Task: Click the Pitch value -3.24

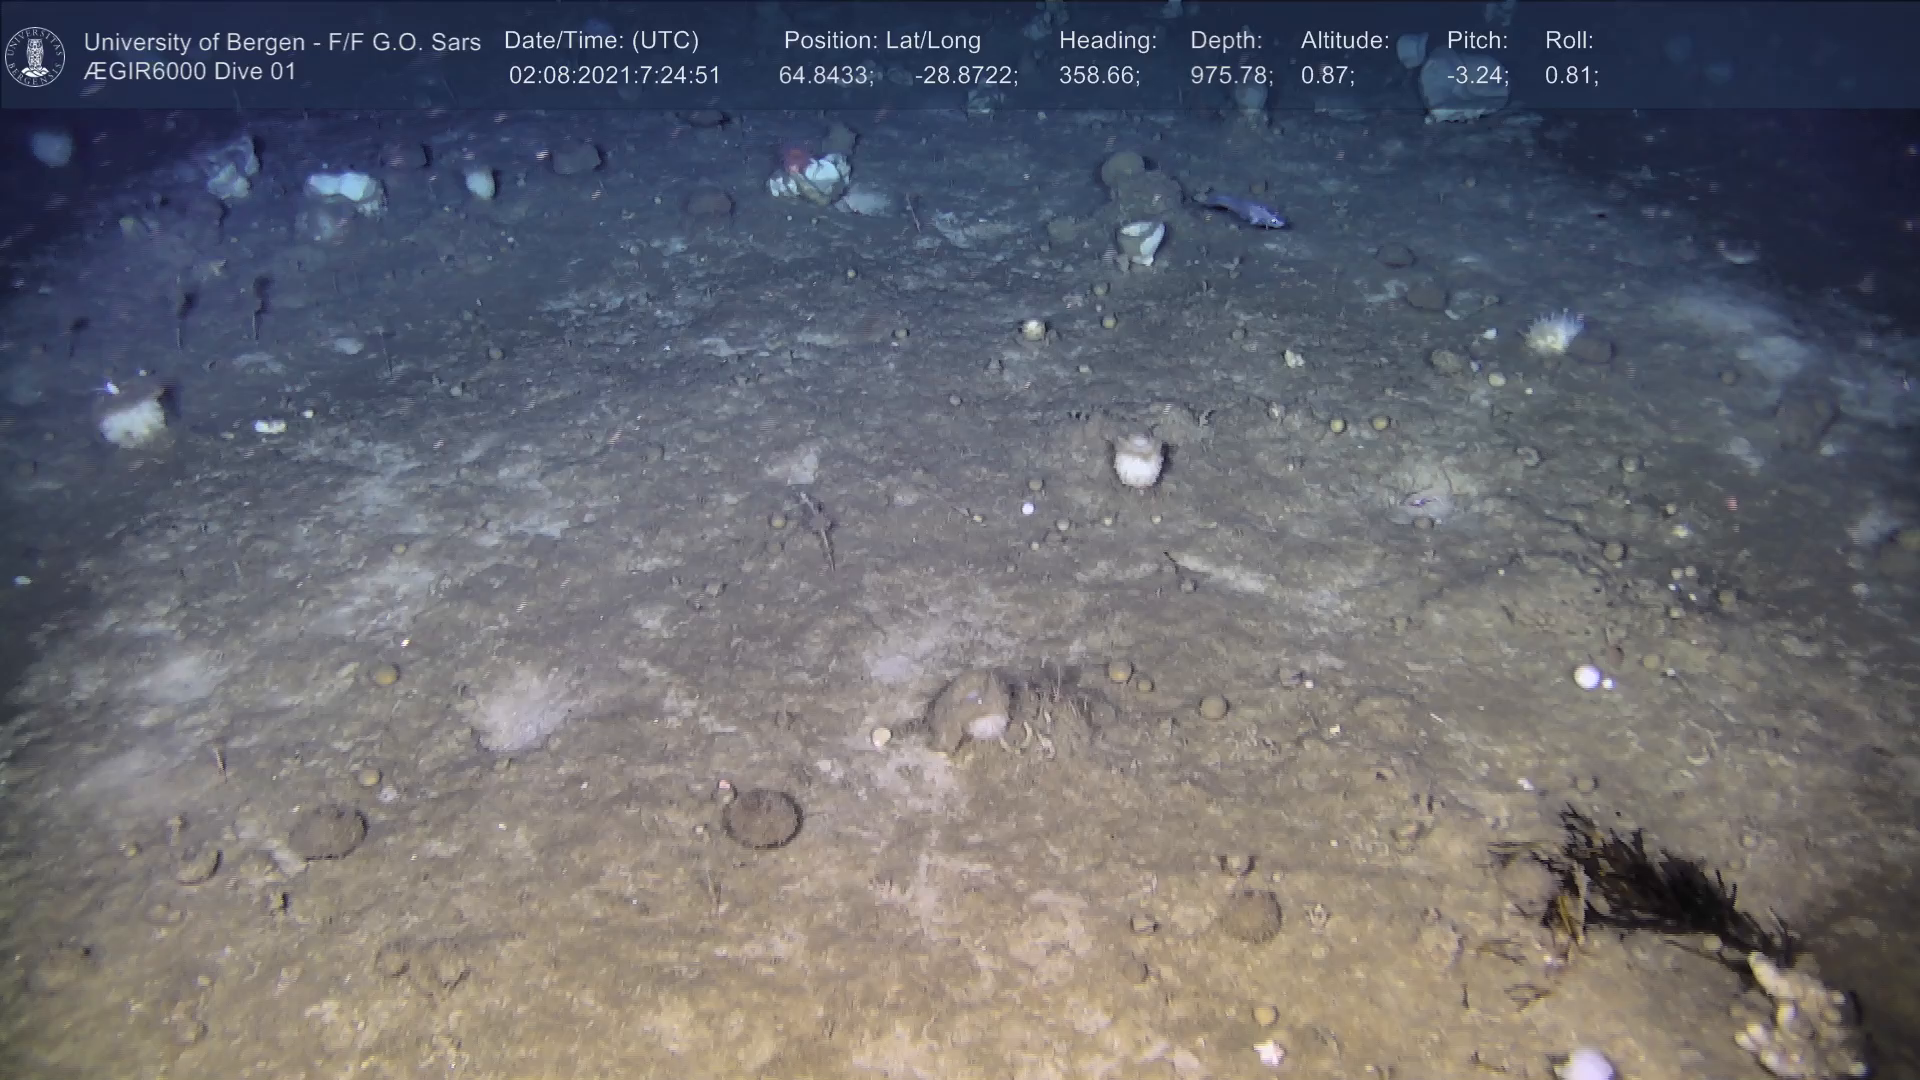Action: coord(1477,76)
